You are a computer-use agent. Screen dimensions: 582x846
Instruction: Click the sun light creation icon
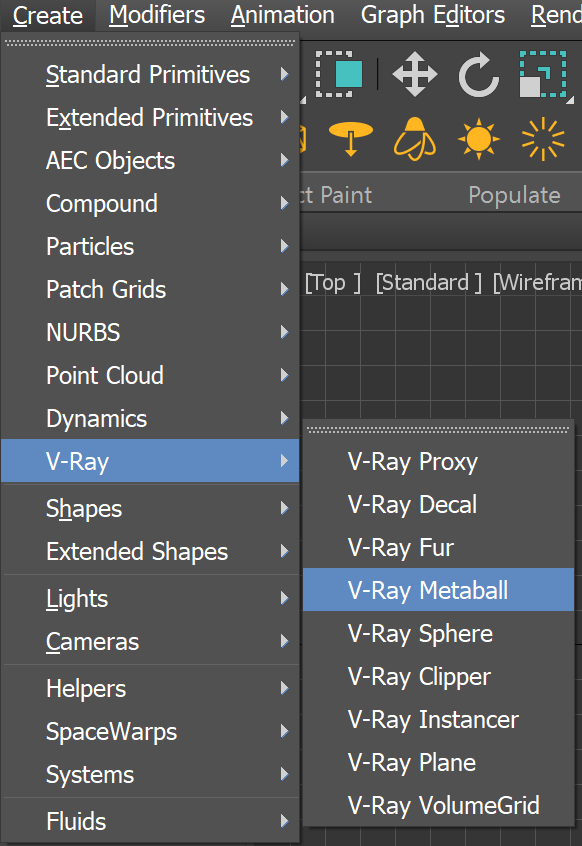tap(478, 140)
